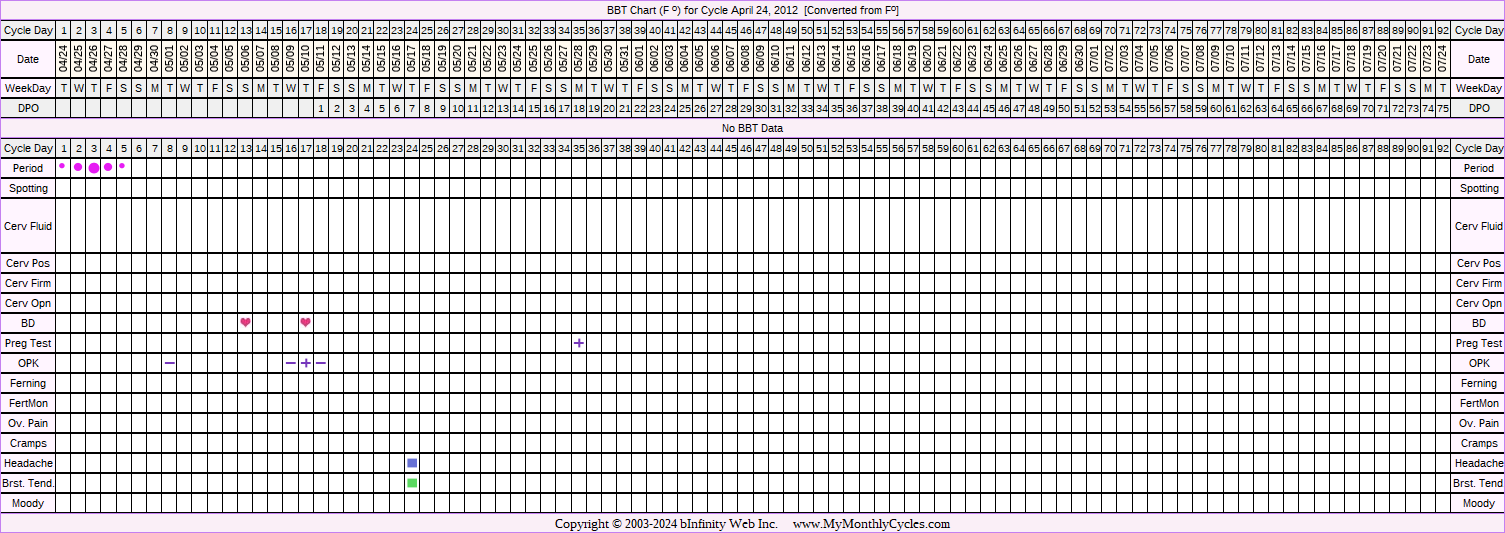1505x533 pixels.
Task: Click the largest period dot on cycle day 3
Action: (94, 168)
